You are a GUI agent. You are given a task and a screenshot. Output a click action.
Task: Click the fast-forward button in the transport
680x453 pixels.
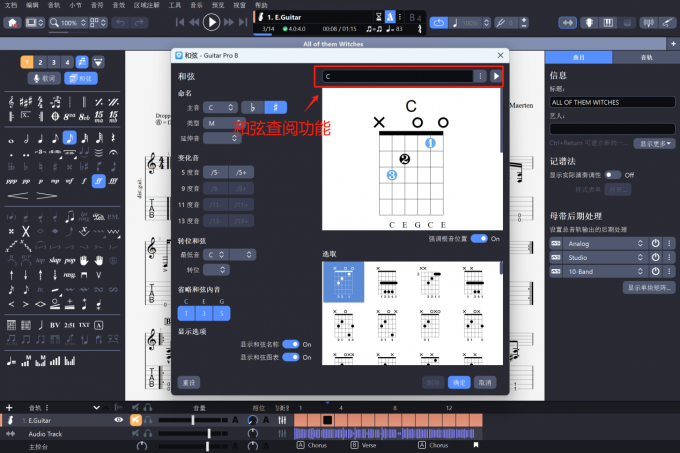point(229,22)
